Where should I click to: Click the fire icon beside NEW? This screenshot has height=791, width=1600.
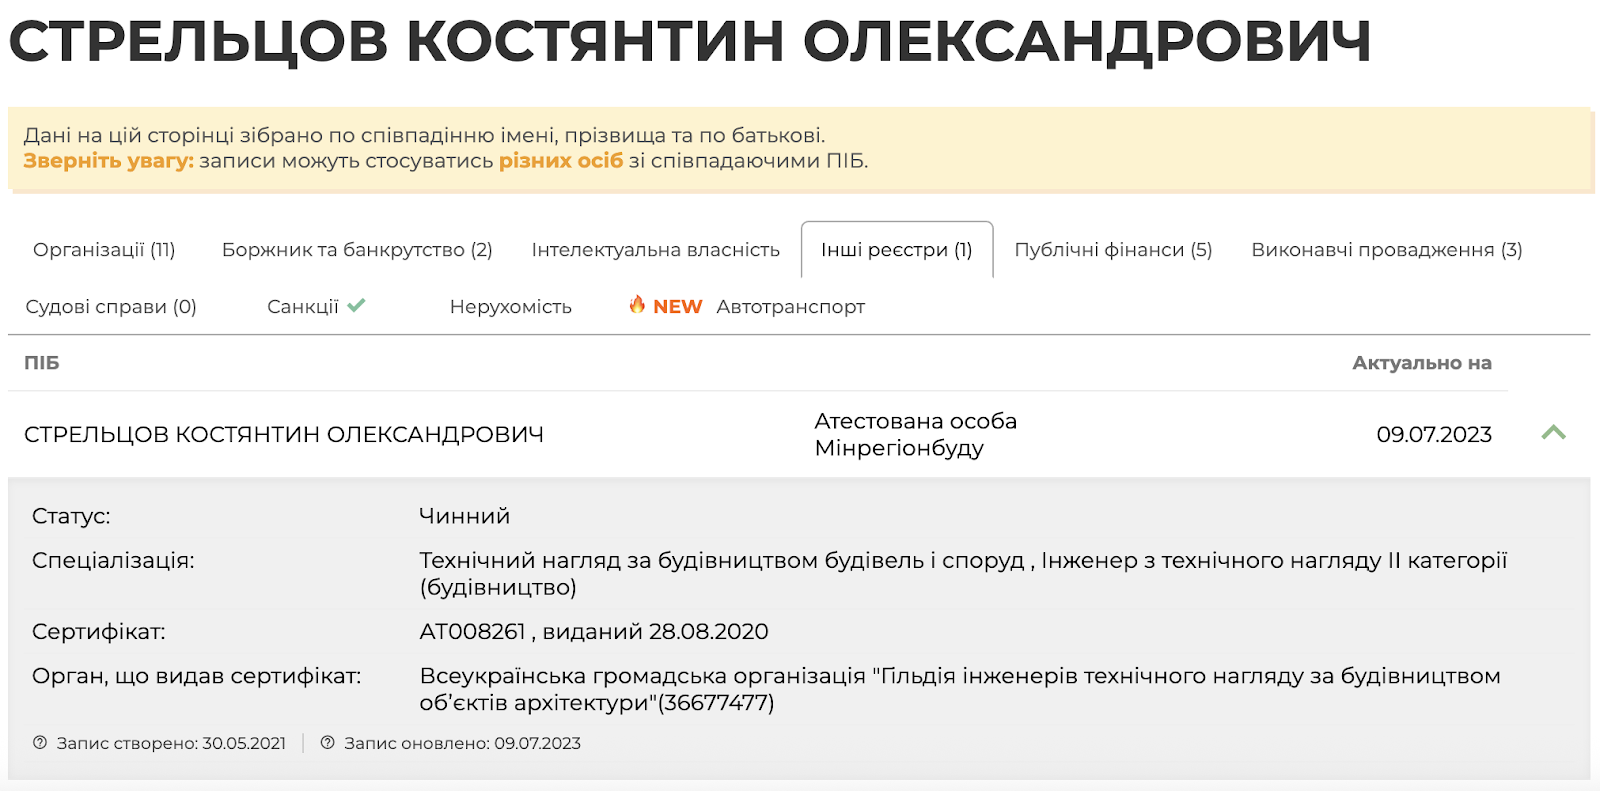click(637, 304)
